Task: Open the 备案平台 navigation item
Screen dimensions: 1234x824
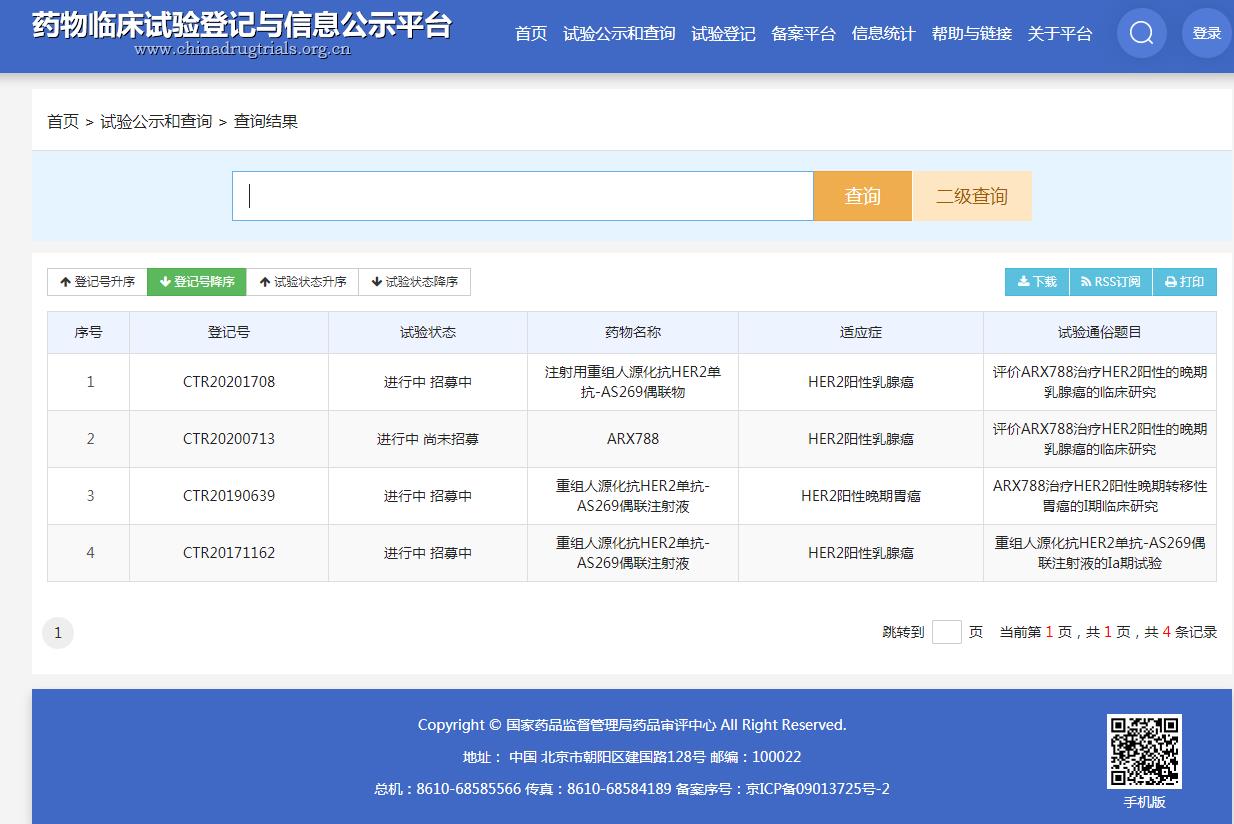Action: pyautogui.click(x=803, y=34)
